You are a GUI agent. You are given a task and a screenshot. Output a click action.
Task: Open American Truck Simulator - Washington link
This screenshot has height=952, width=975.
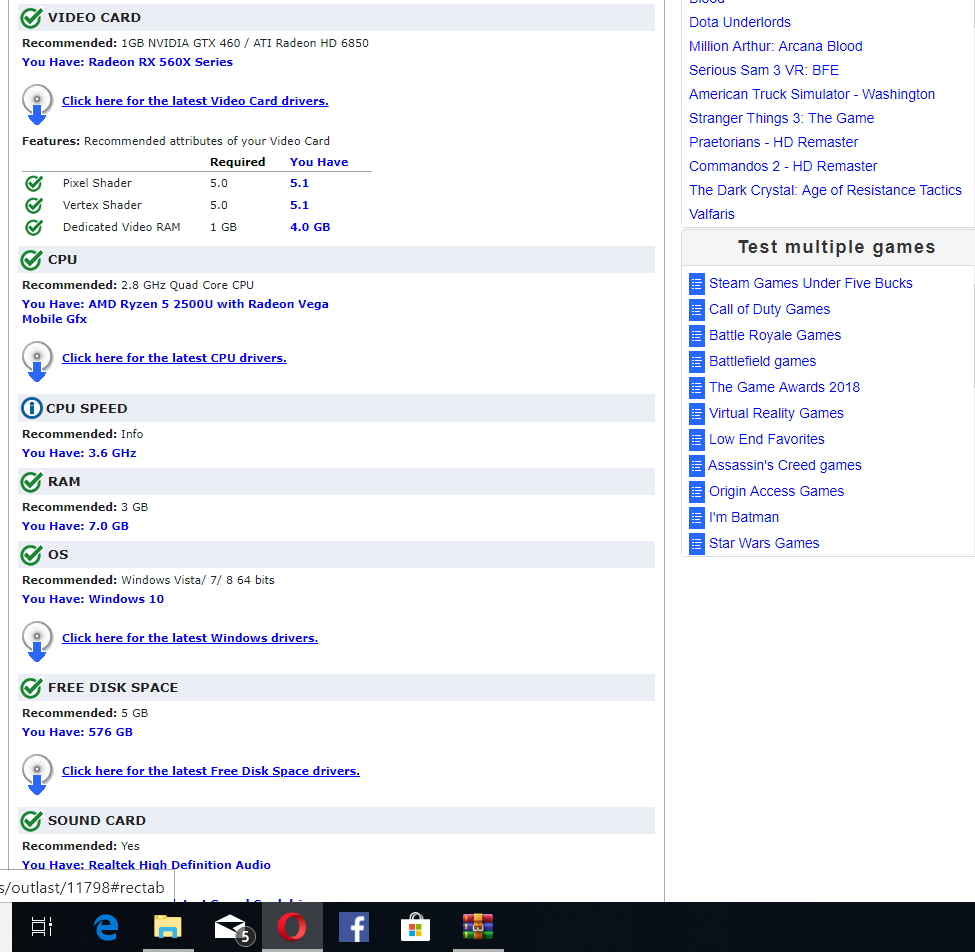pos(811,94)
